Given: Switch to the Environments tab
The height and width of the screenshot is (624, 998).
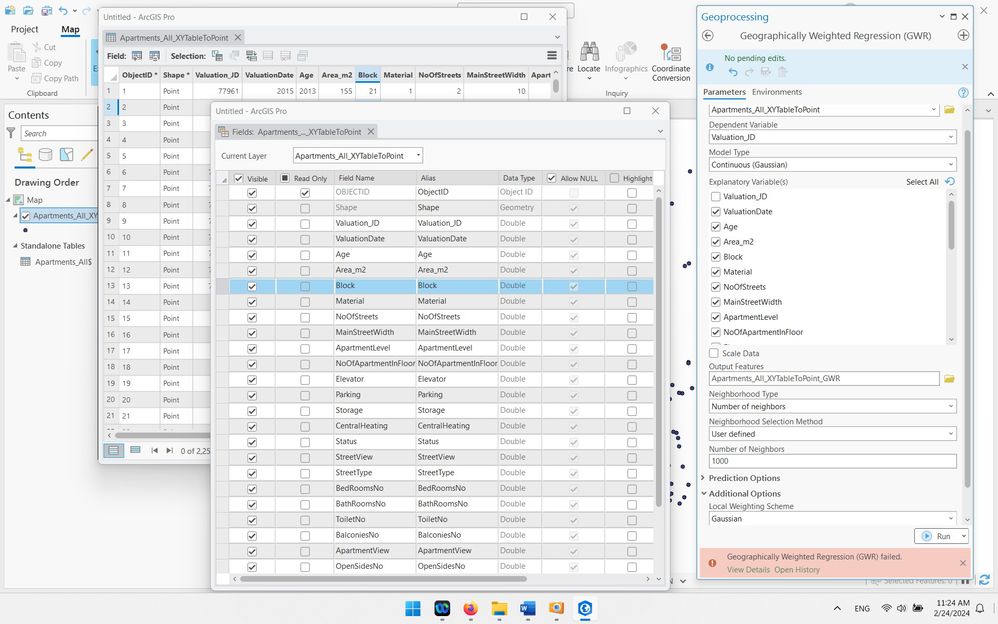Looking at the screenshot, I should [x=776, y=92].
